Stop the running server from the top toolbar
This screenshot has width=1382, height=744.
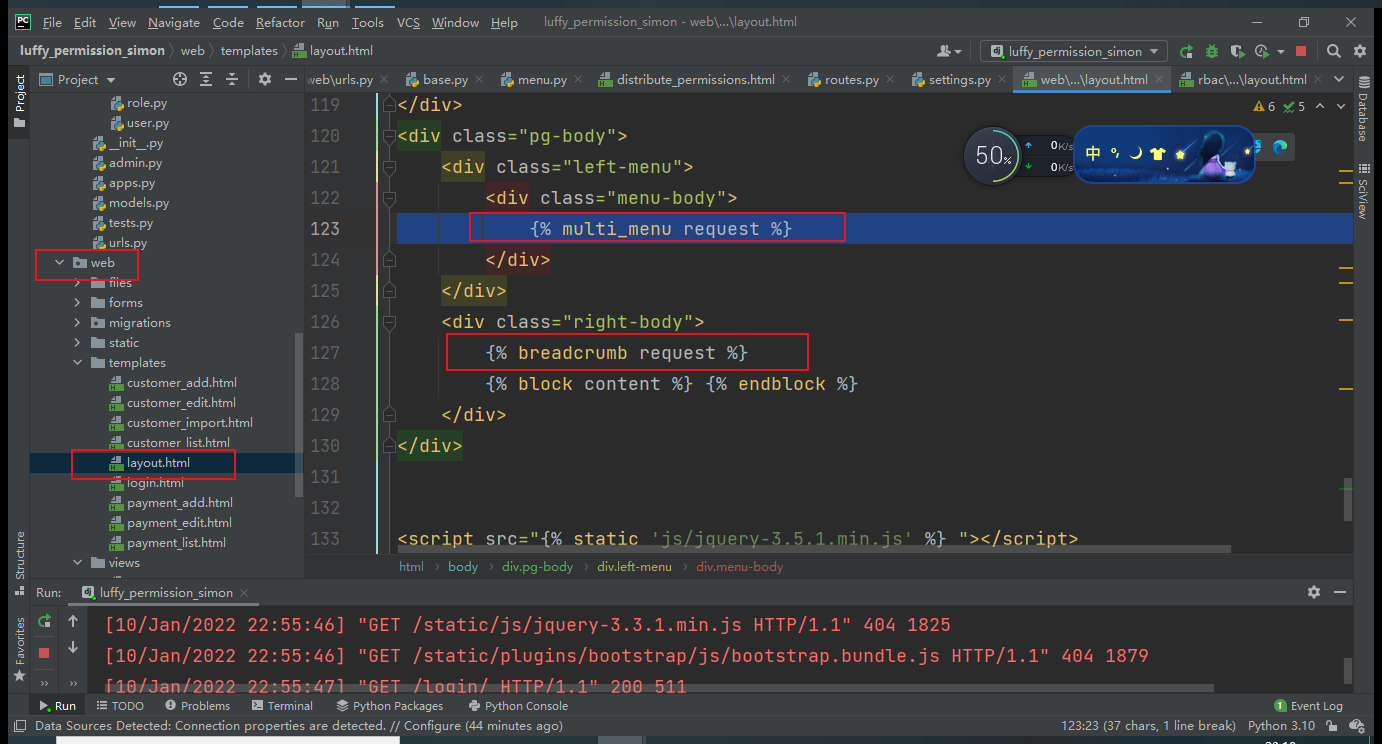click(1301, 51)
